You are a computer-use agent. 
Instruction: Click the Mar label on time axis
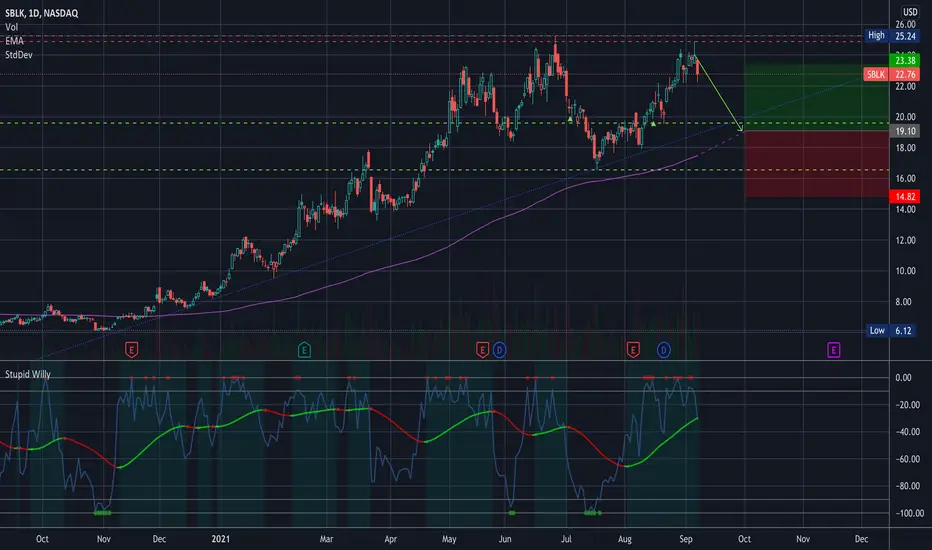326,539
